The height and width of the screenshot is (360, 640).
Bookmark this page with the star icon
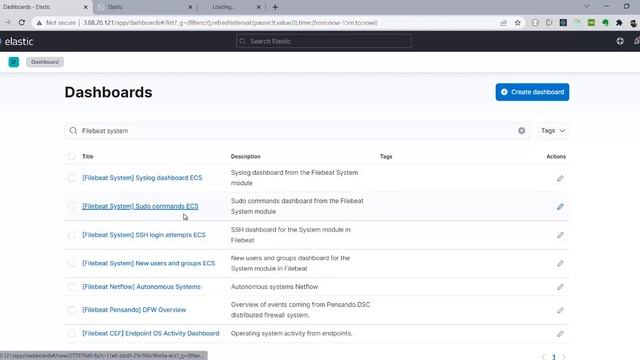pyautogui.click(x=518, y=23)
